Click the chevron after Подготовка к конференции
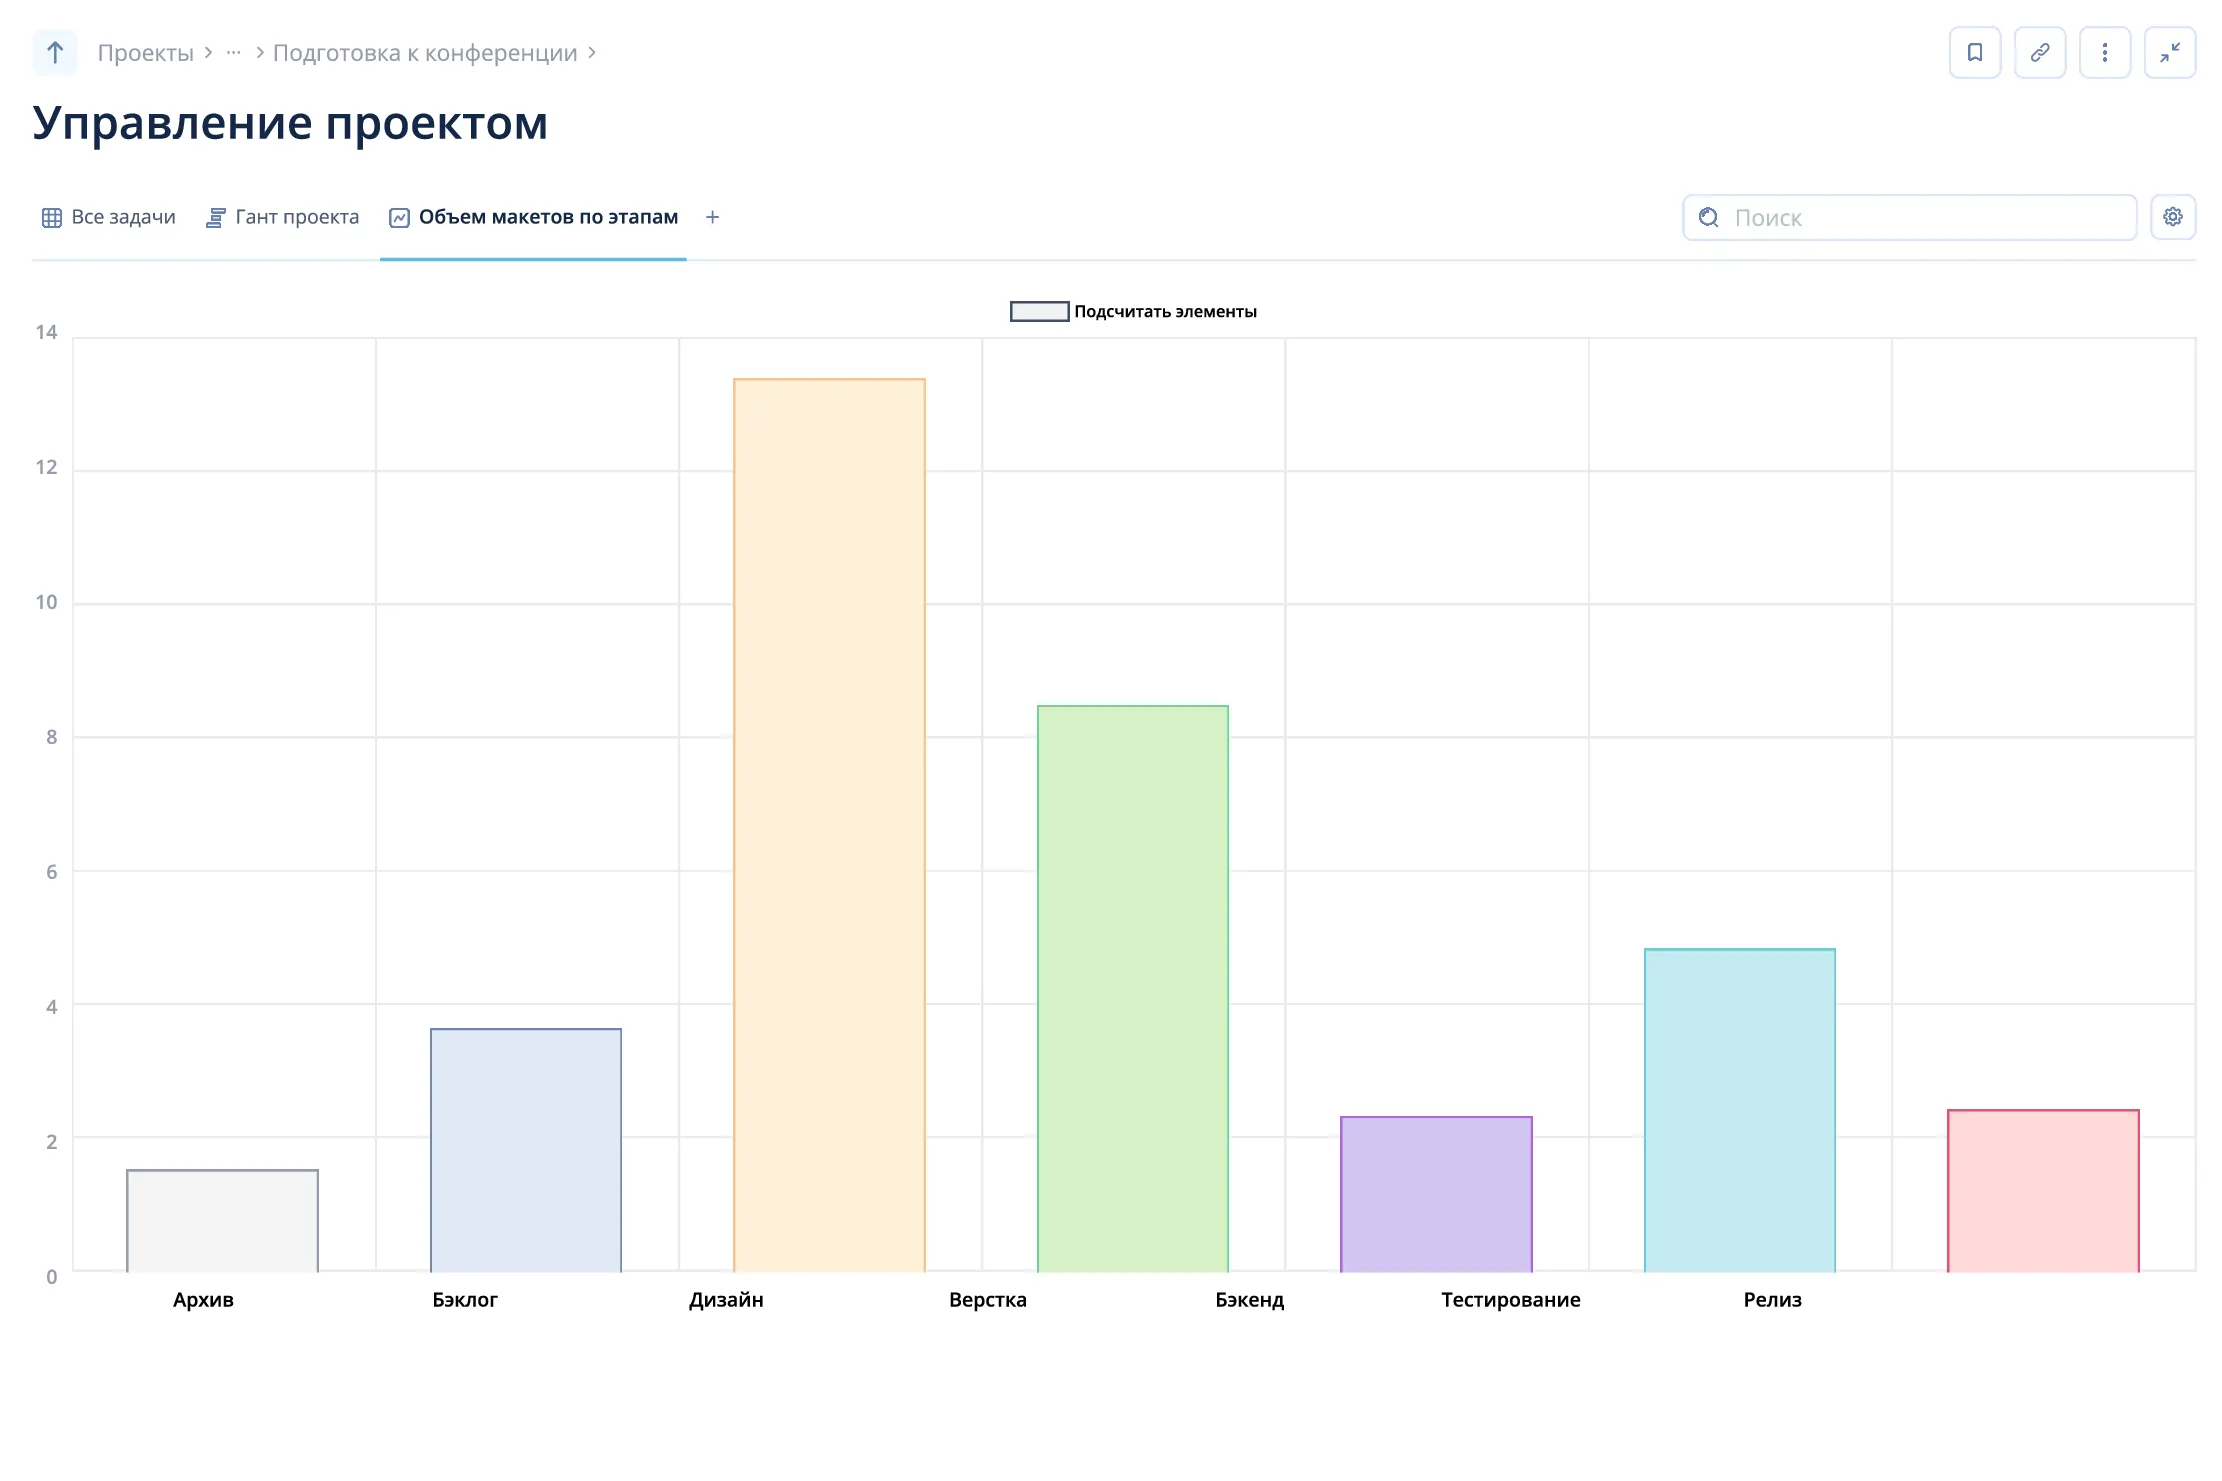The height and width of the screenshot is (1481, 2222). [x=592, y=53]
